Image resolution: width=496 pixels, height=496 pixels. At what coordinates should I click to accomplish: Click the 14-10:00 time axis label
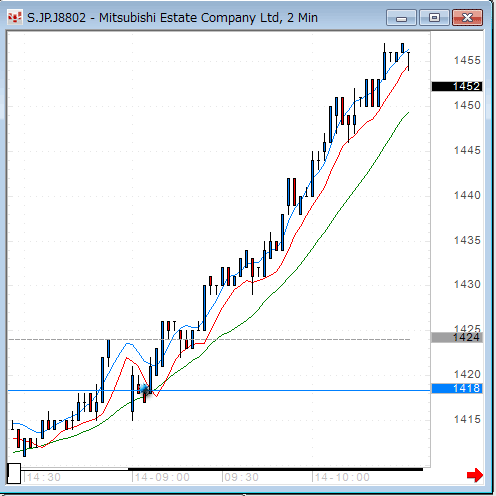click(x=342, y=477)
